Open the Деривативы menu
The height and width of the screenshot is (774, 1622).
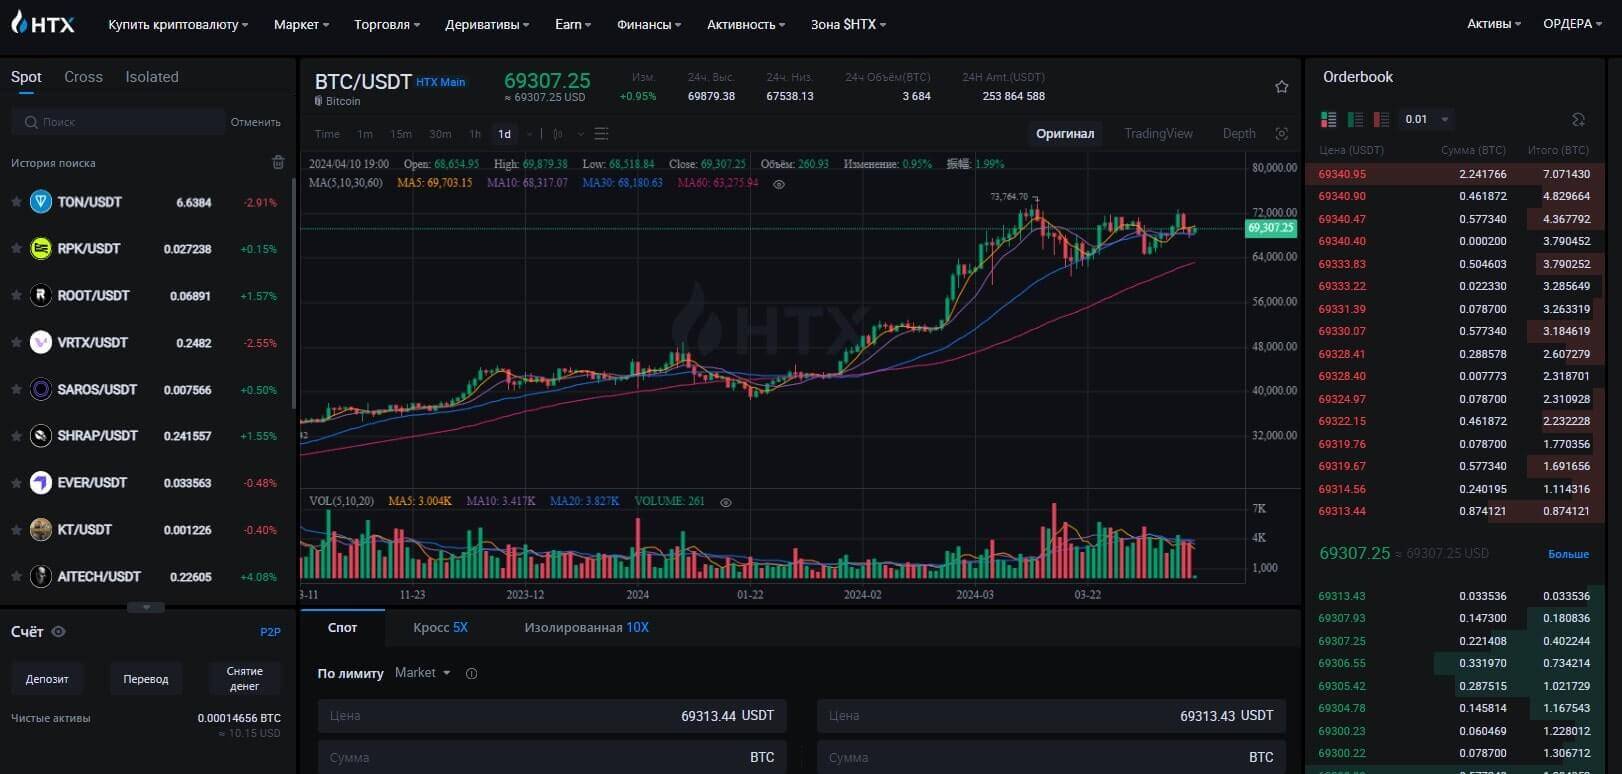point(487,24)
